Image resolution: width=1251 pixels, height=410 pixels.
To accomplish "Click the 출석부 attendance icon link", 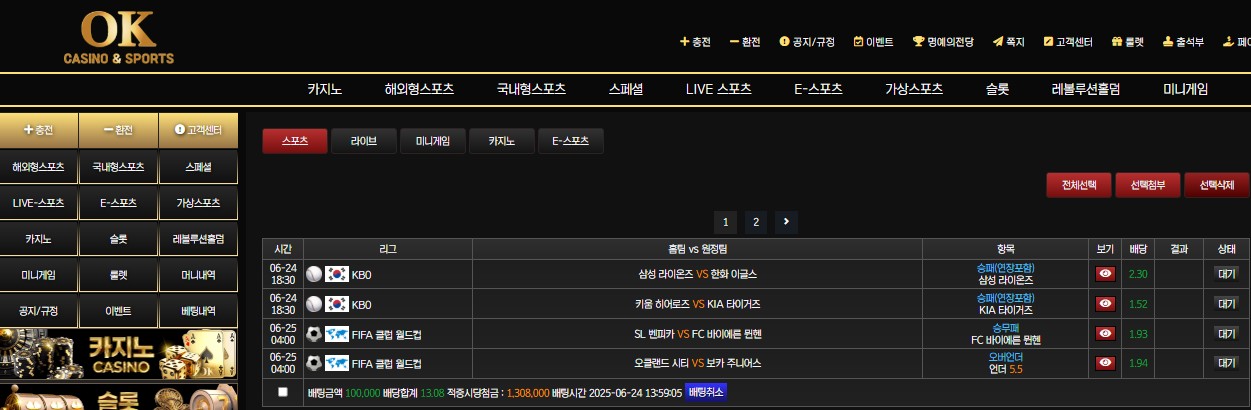I will click(x=1183, y=42).
